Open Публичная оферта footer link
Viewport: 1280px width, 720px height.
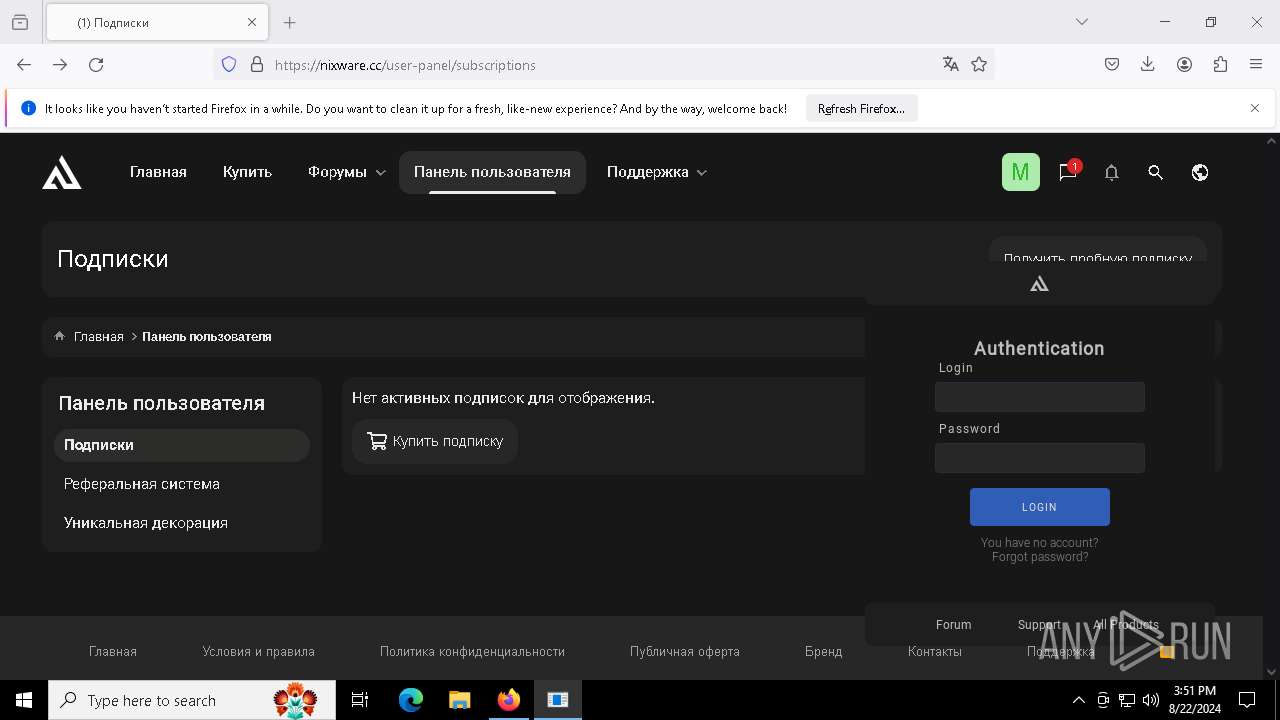[684, 651]
